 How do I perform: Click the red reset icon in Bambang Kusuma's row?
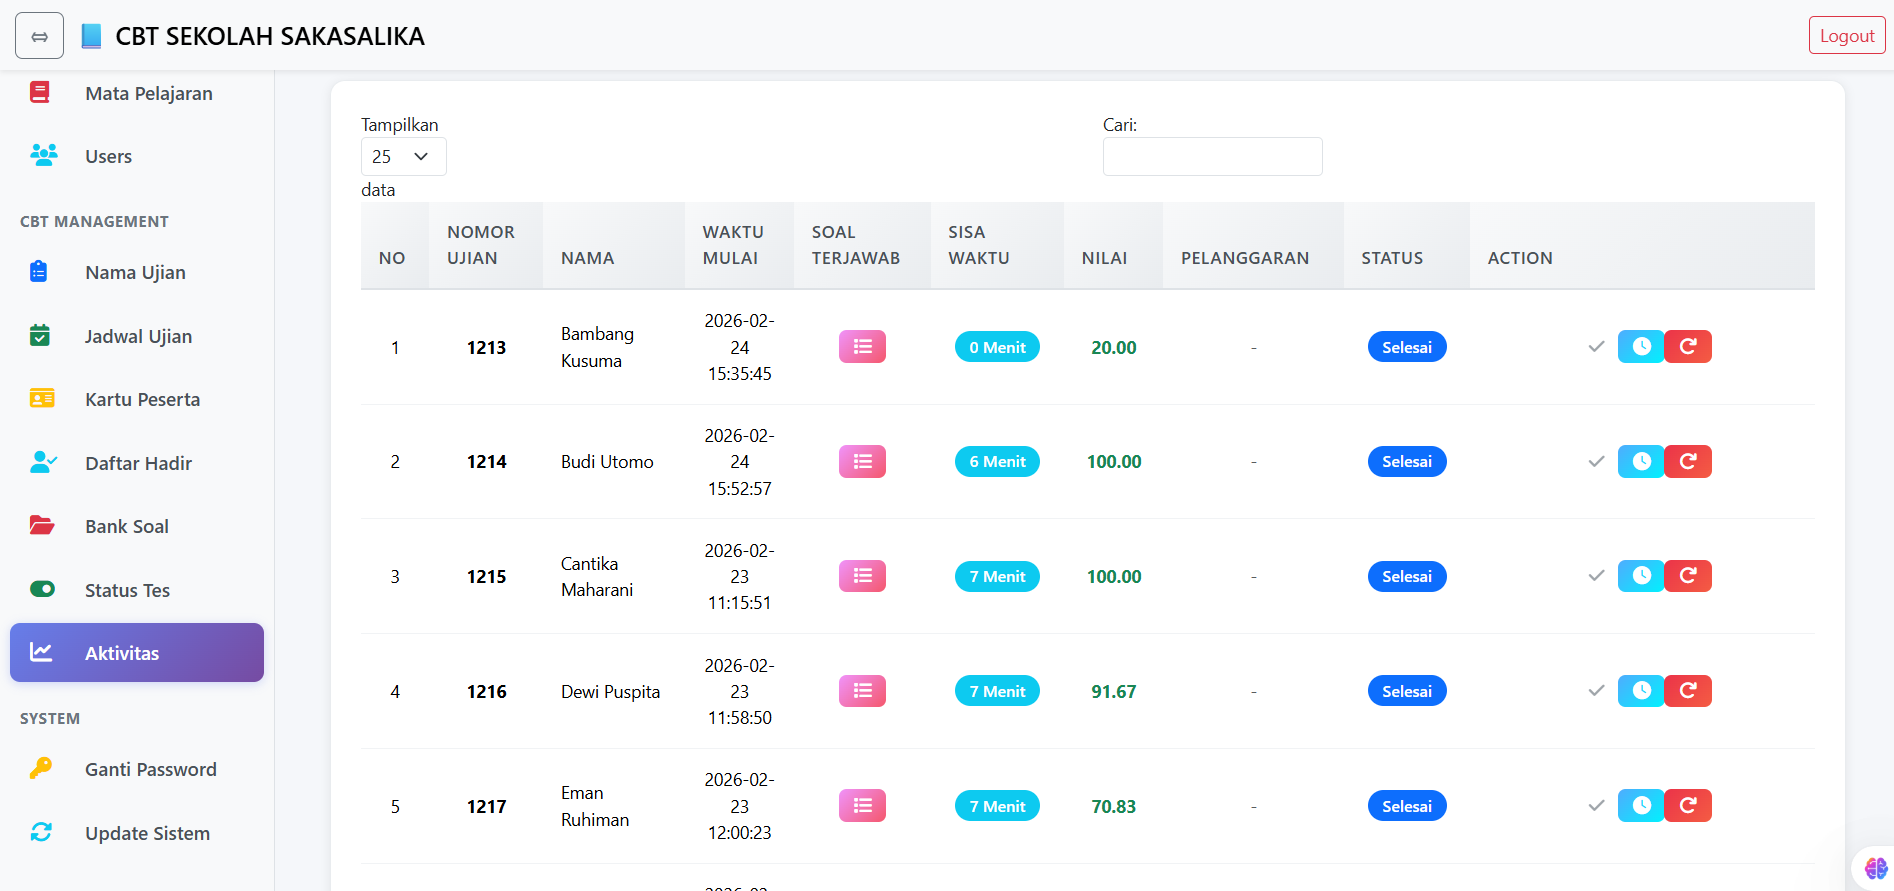point(1688,347)
